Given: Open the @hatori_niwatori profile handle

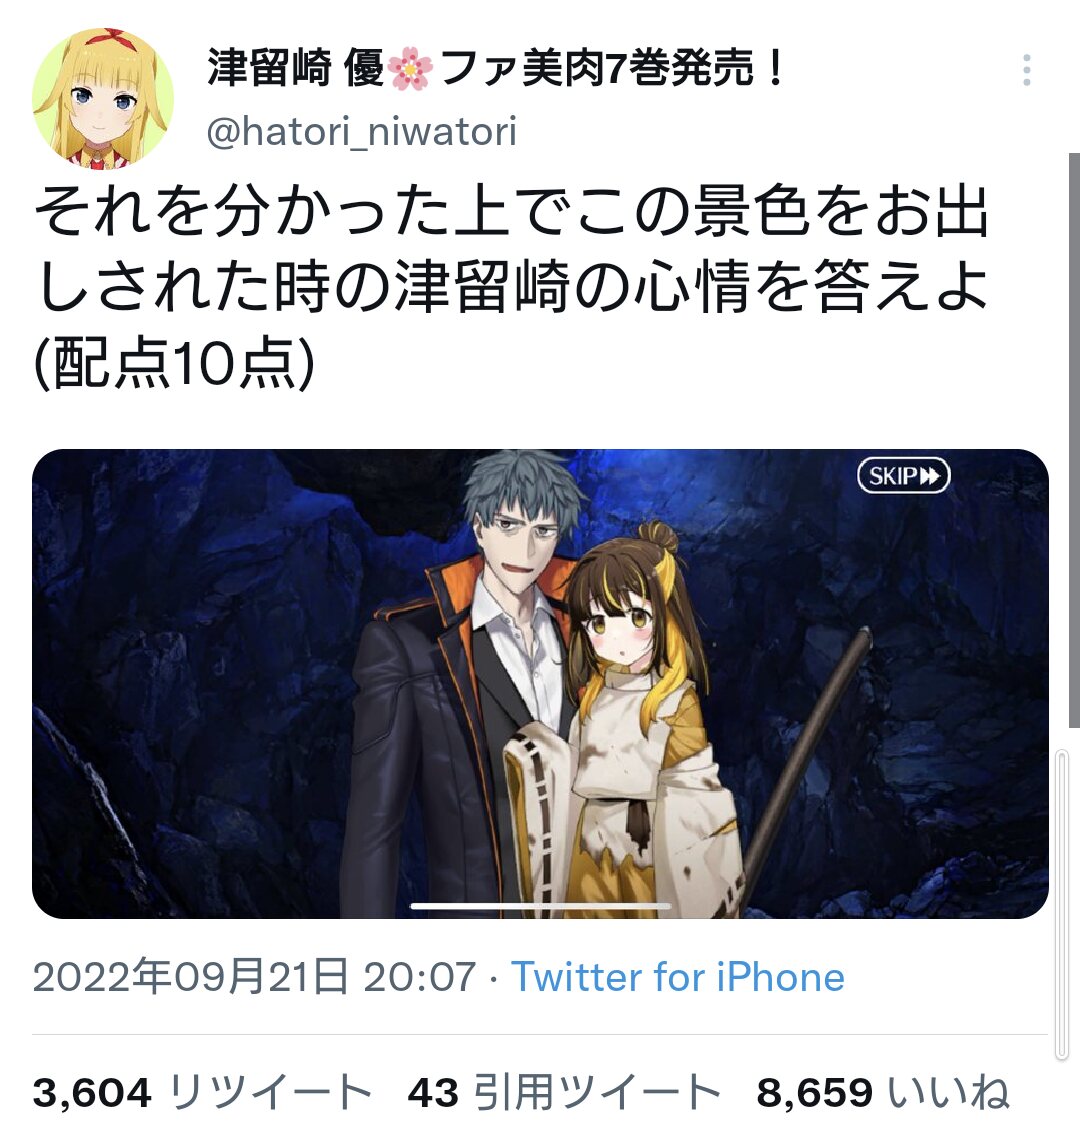Looking at the screenshot, I should tap(361, 132).
